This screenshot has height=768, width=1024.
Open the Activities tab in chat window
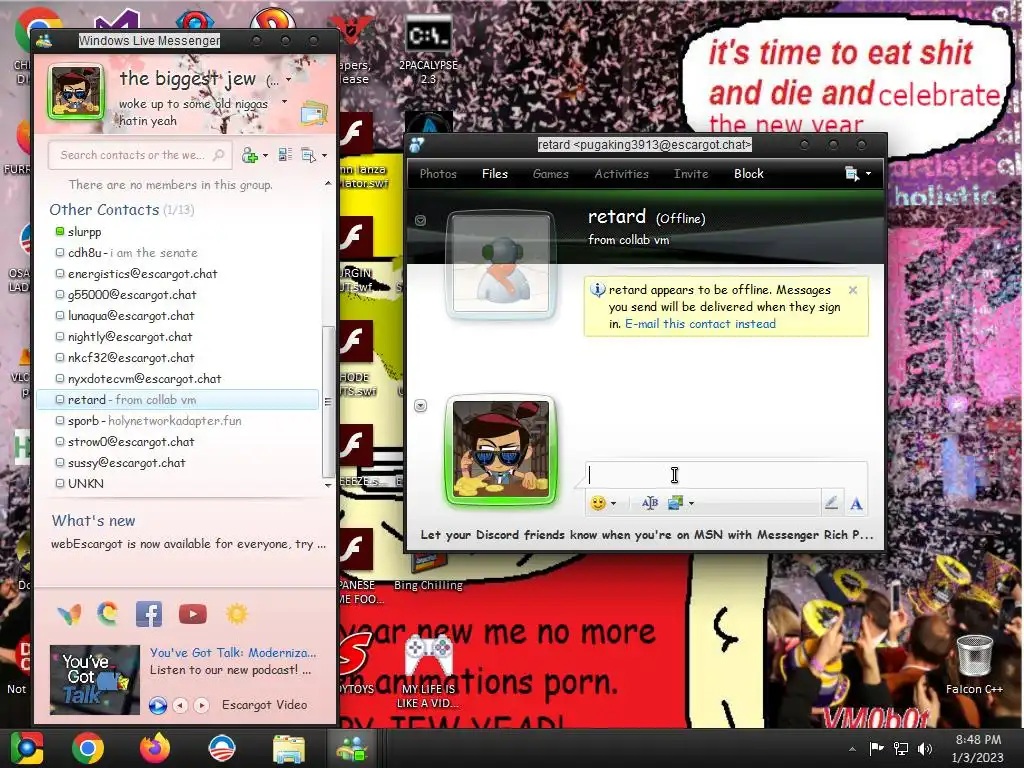(x=621, y=174)
